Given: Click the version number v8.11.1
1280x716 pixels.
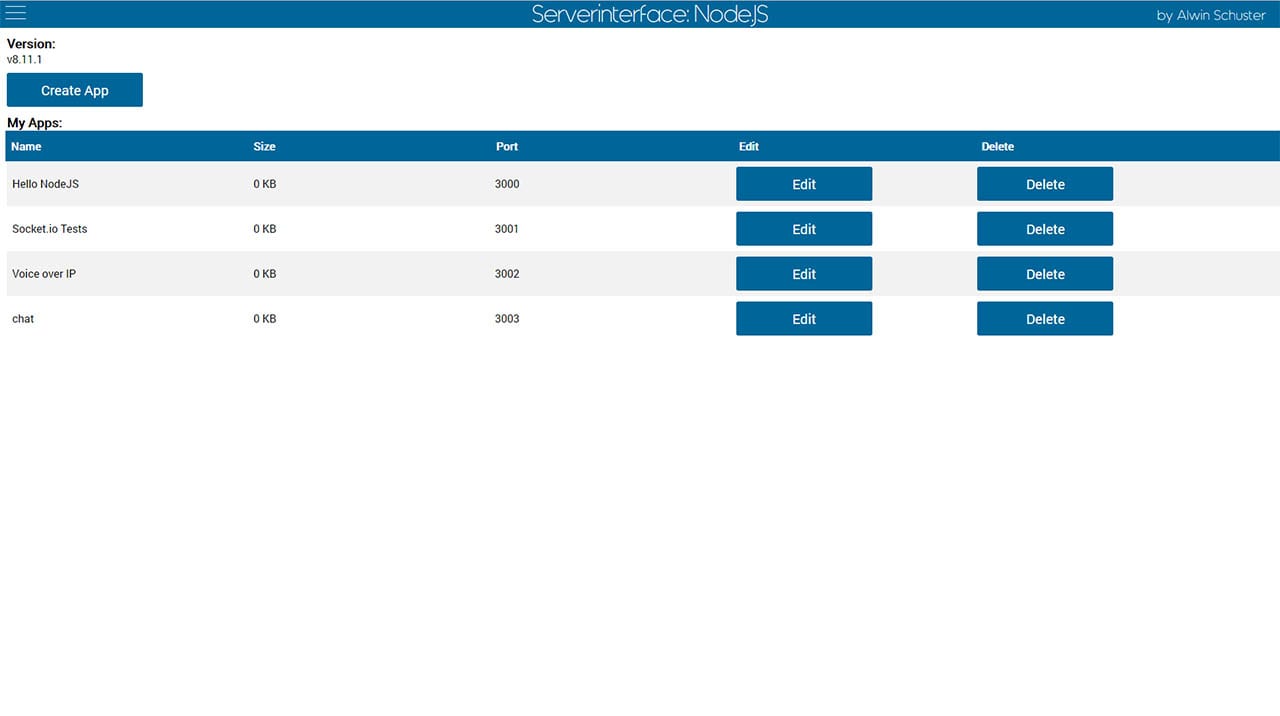Looking at the screenshot, I should [x=24, y=59].
